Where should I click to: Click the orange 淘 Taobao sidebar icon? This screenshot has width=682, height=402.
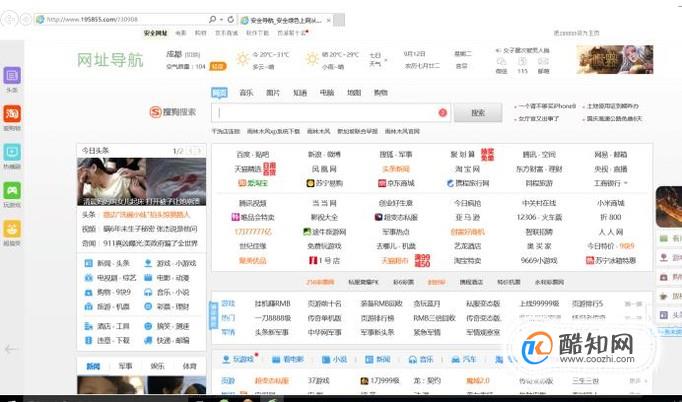point(12,114)
